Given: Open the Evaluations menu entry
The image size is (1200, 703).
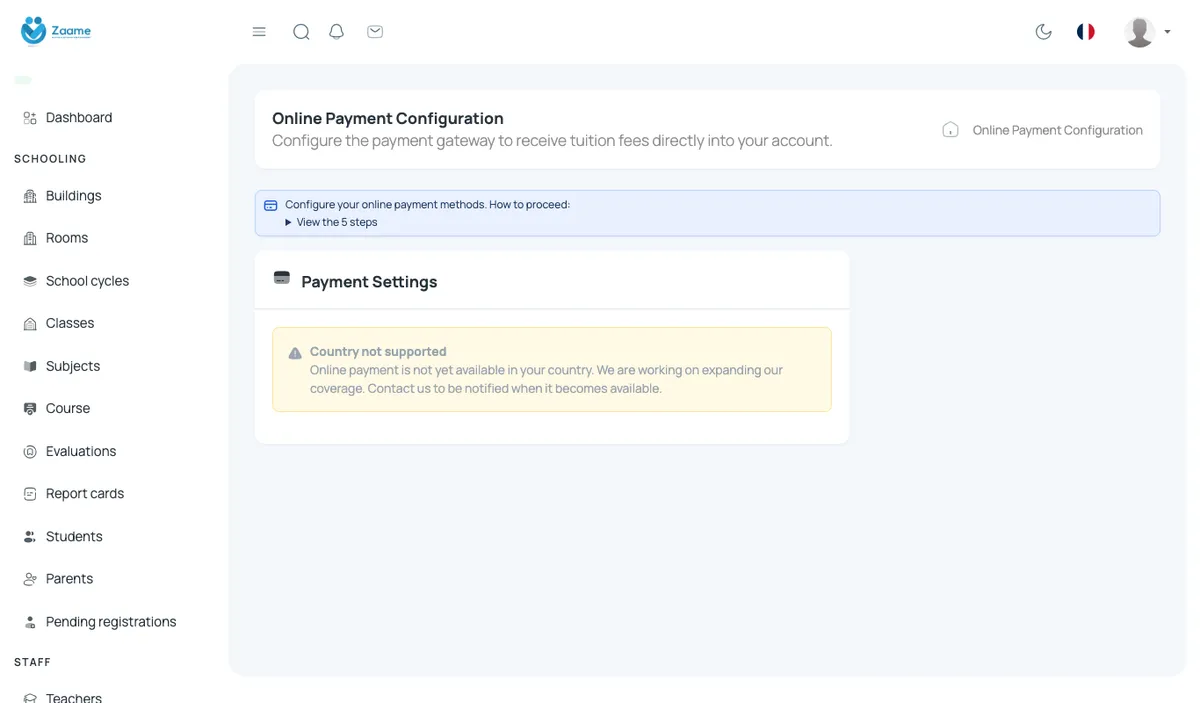Looking at the screenshot, I should point(81,452).
